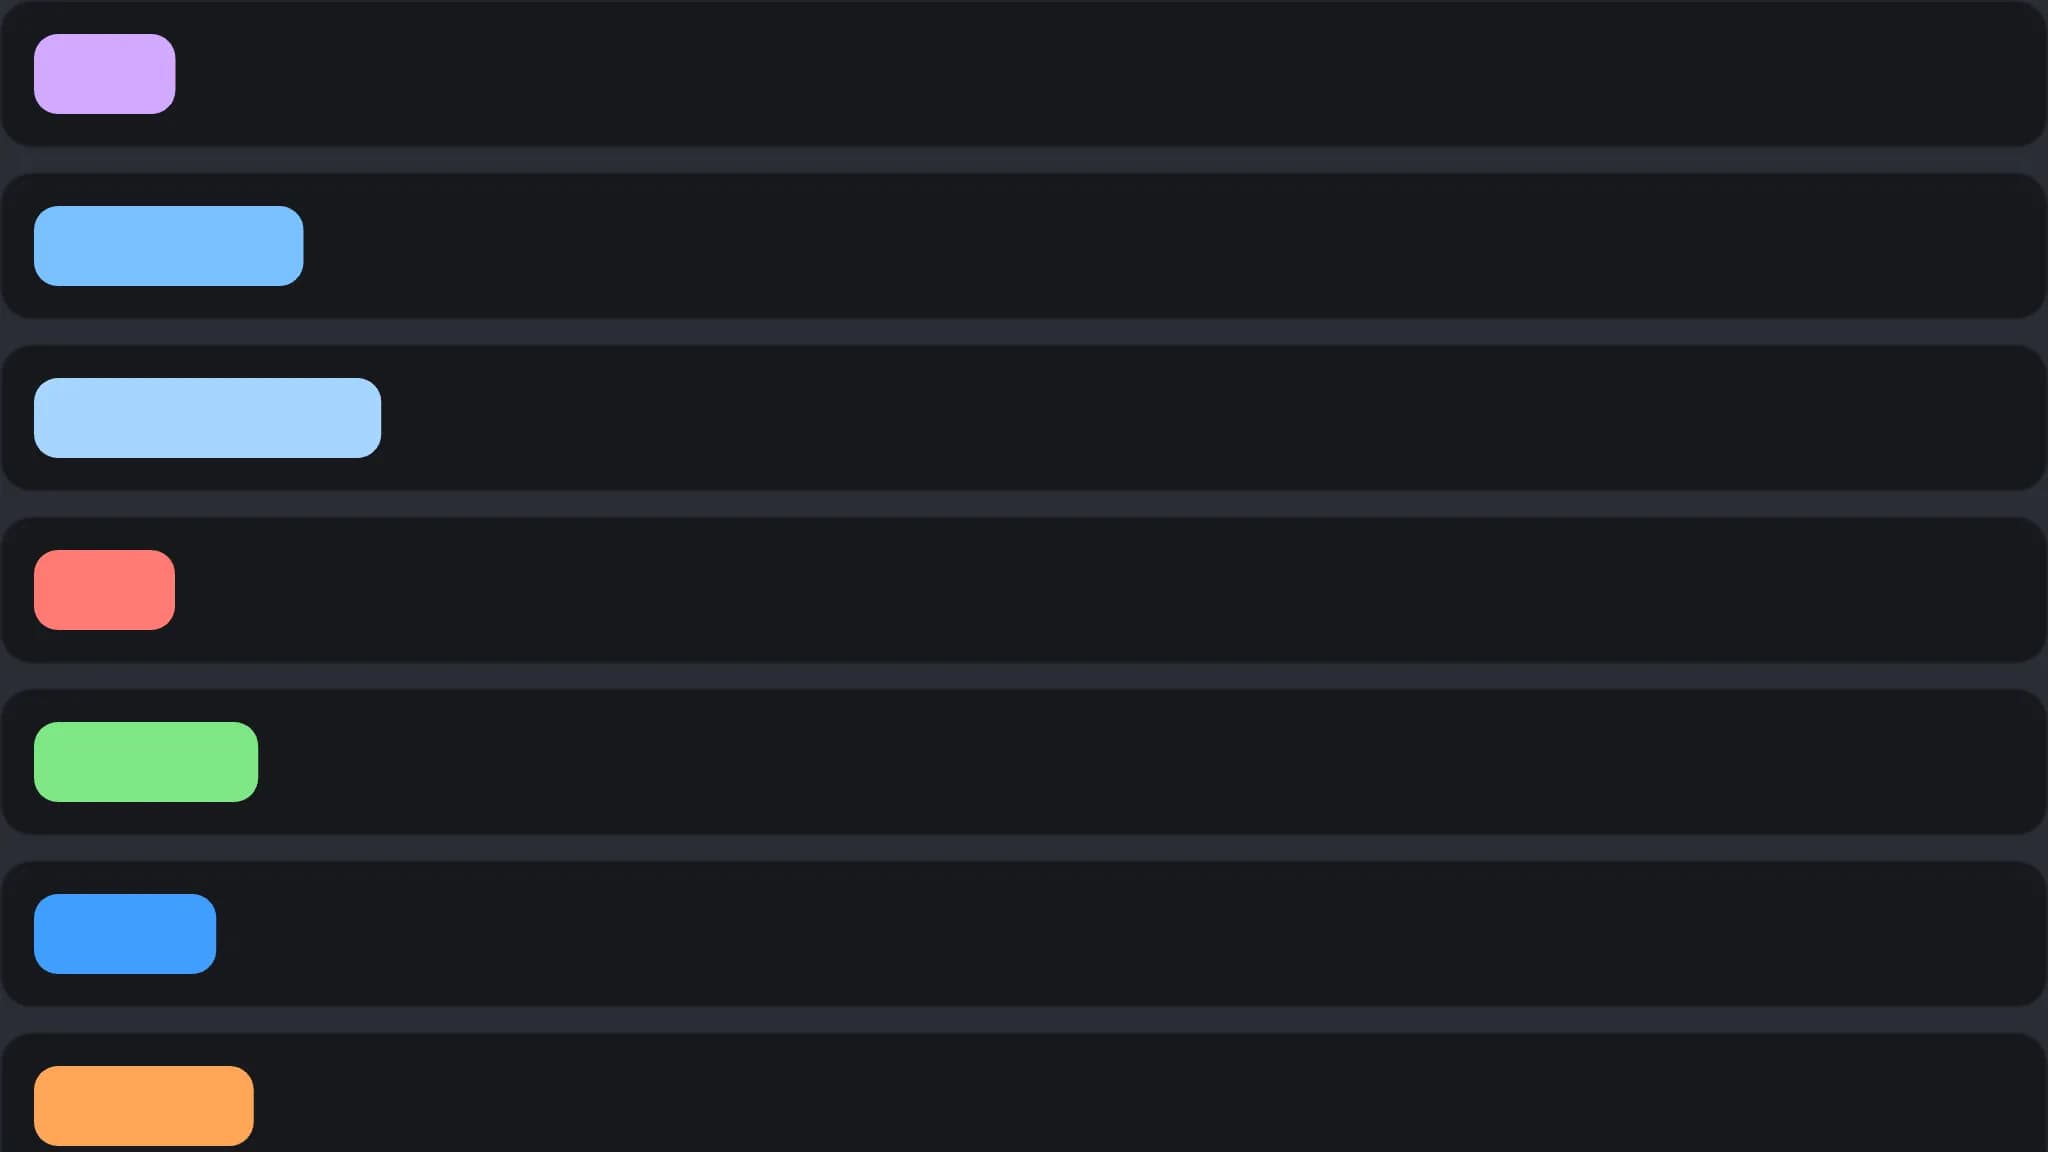
Task: Click the orange pill tag
Action: [144, 1106]
